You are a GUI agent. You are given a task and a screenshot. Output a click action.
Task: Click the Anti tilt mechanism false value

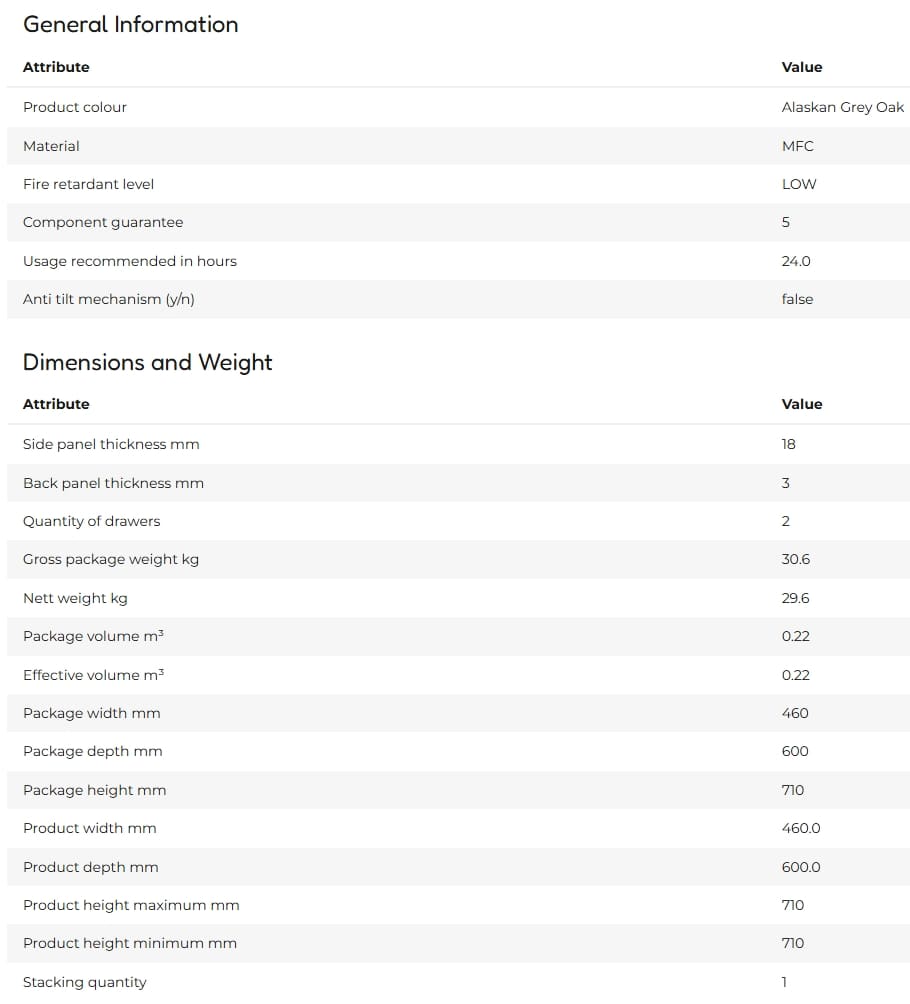pyautogui.click(x=797, y=299)
